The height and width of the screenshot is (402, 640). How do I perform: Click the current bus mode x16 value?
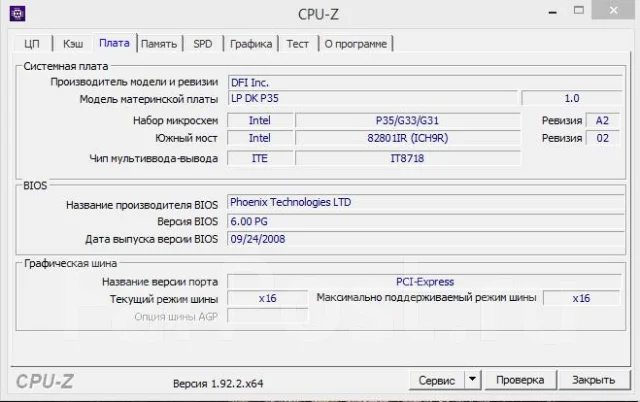pos(267,298)
